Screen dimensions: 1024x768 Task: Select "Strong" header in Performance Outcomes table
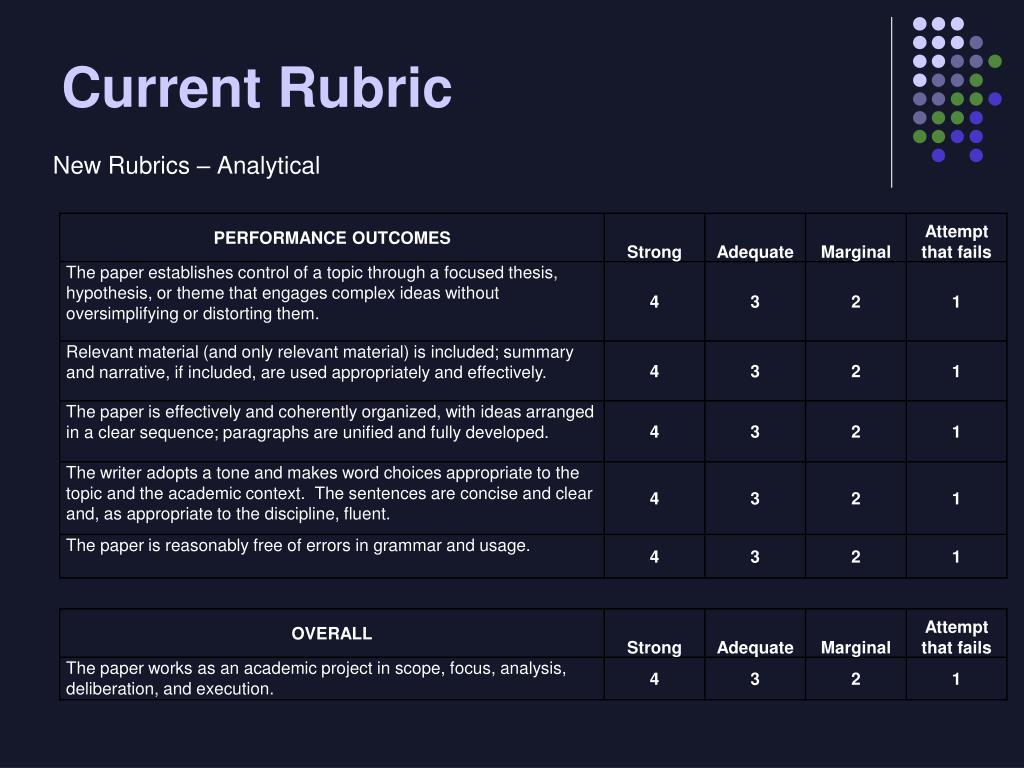(x=654, y=252)
